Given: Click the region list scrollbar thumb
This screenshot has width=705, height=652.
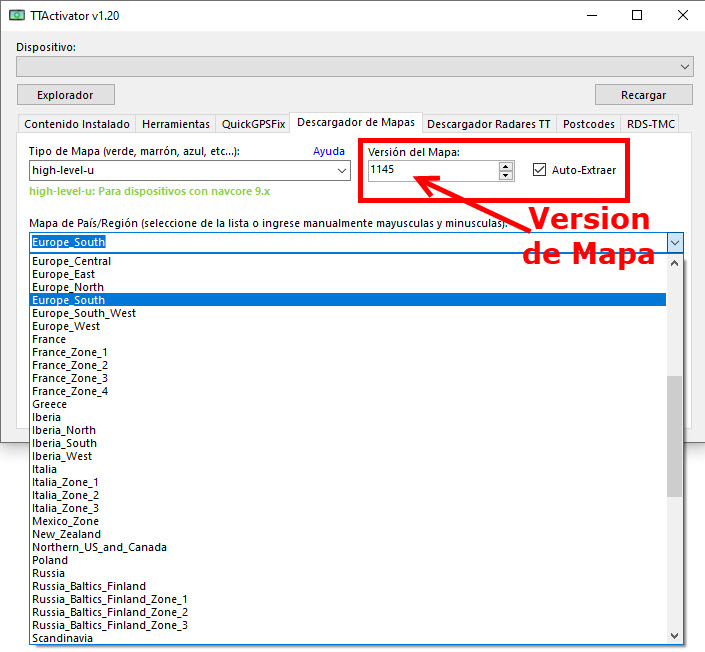Looking at the screenshot, I should click(x=674, y=436).
